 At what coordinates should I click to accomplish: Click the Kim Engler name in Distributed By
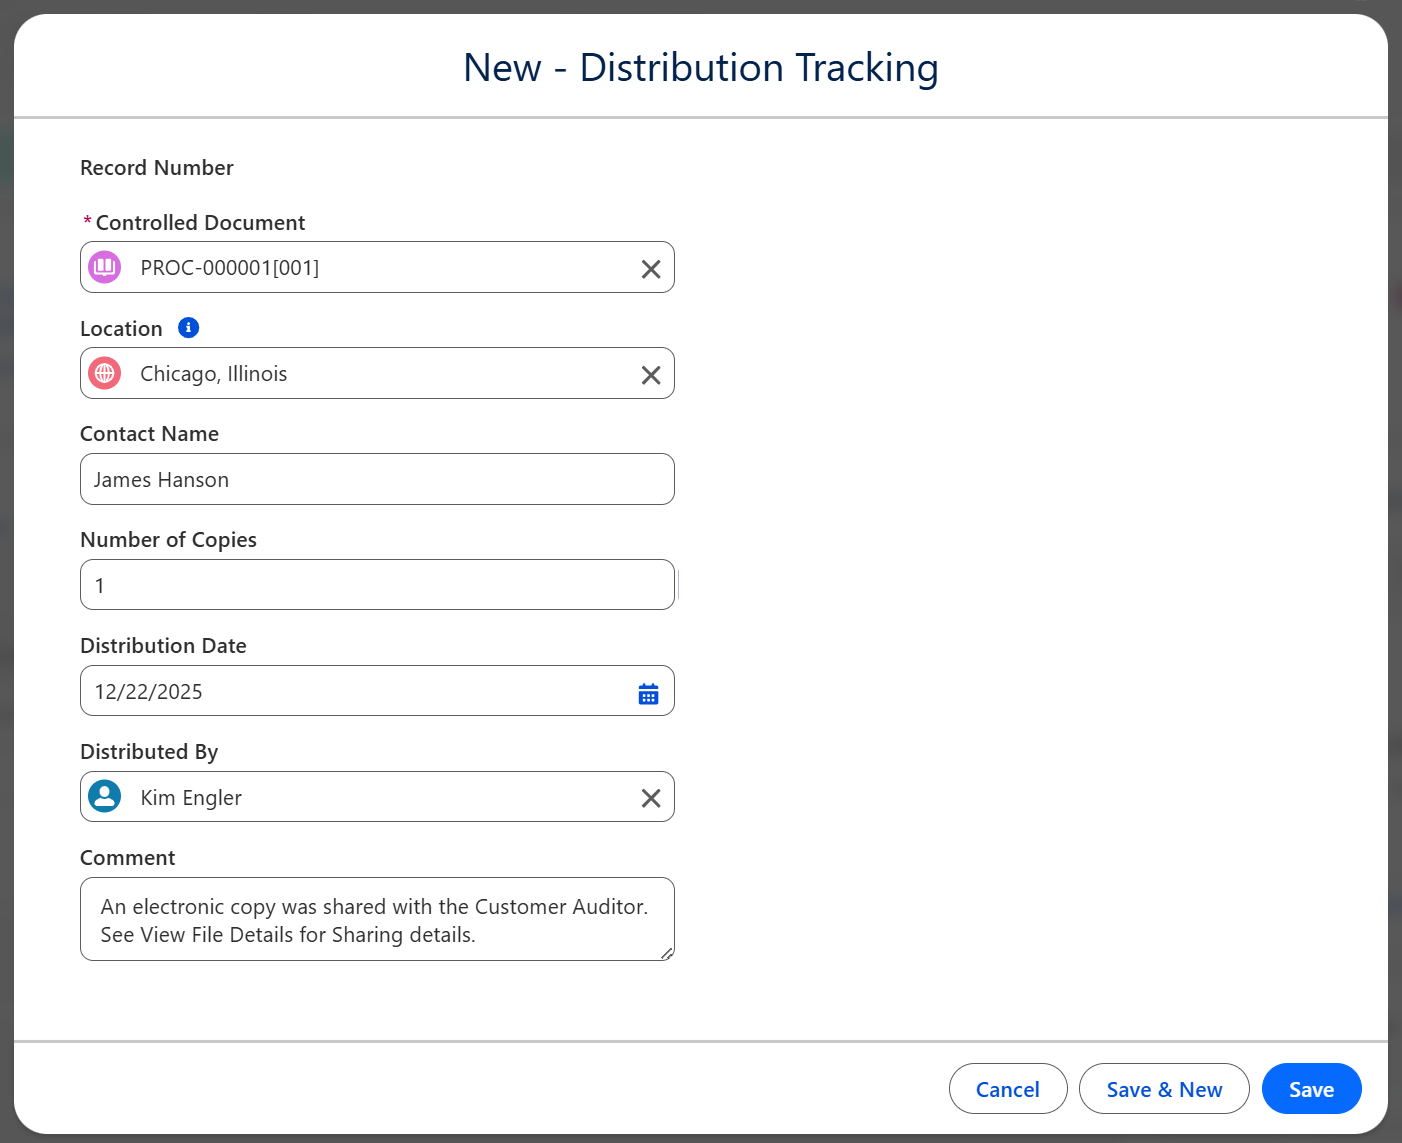[191, 798]
